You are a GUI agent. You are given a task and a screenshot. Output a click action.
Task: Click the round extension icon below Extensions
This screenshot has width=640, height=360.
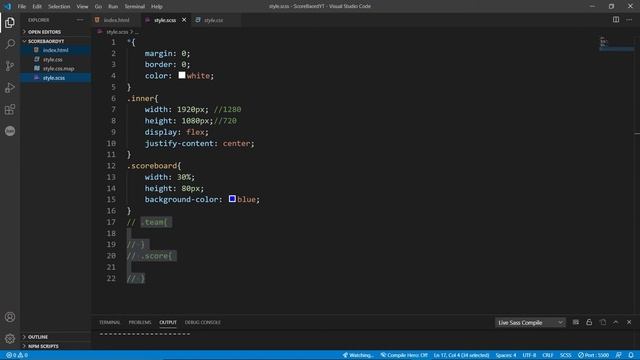click(10, 131)
